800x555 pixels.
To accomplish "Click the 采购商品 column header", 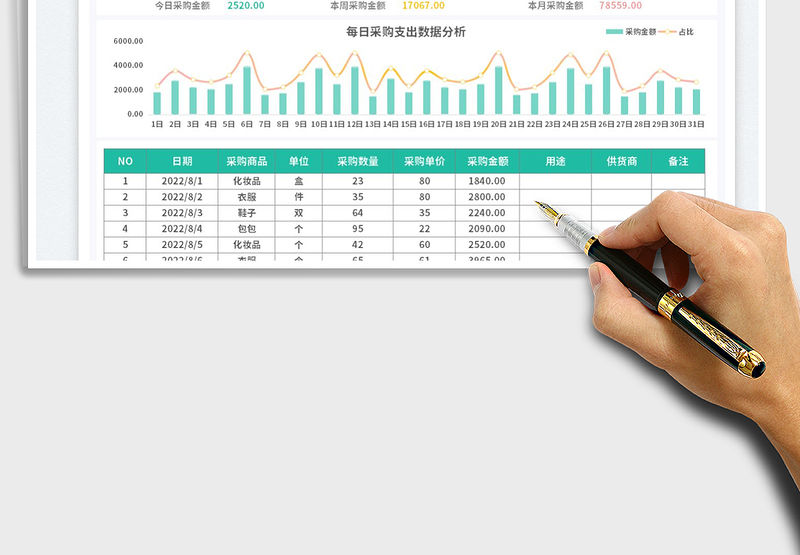I will (246, 161).
